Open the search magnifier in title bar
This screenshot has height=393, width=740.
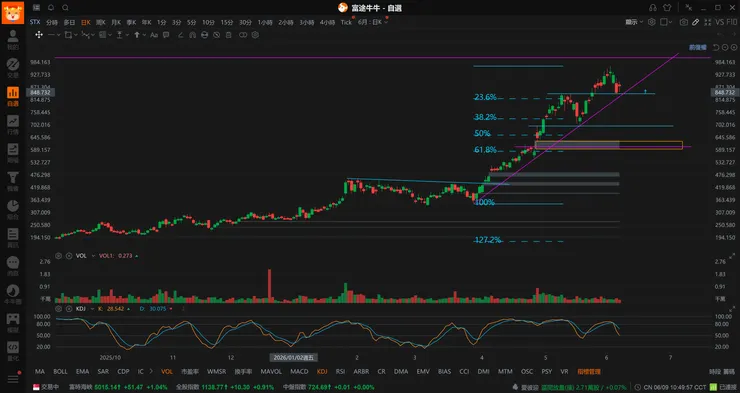66,8
